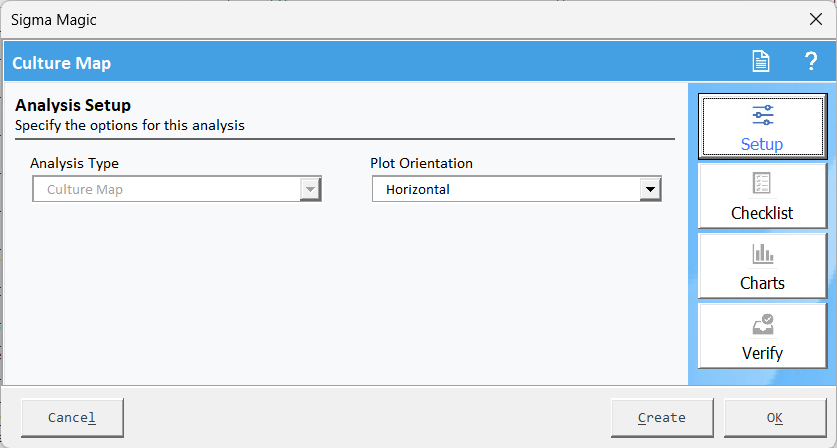Click the Verify checkmark icon
The image size is (837, 448).
point(763,324)
